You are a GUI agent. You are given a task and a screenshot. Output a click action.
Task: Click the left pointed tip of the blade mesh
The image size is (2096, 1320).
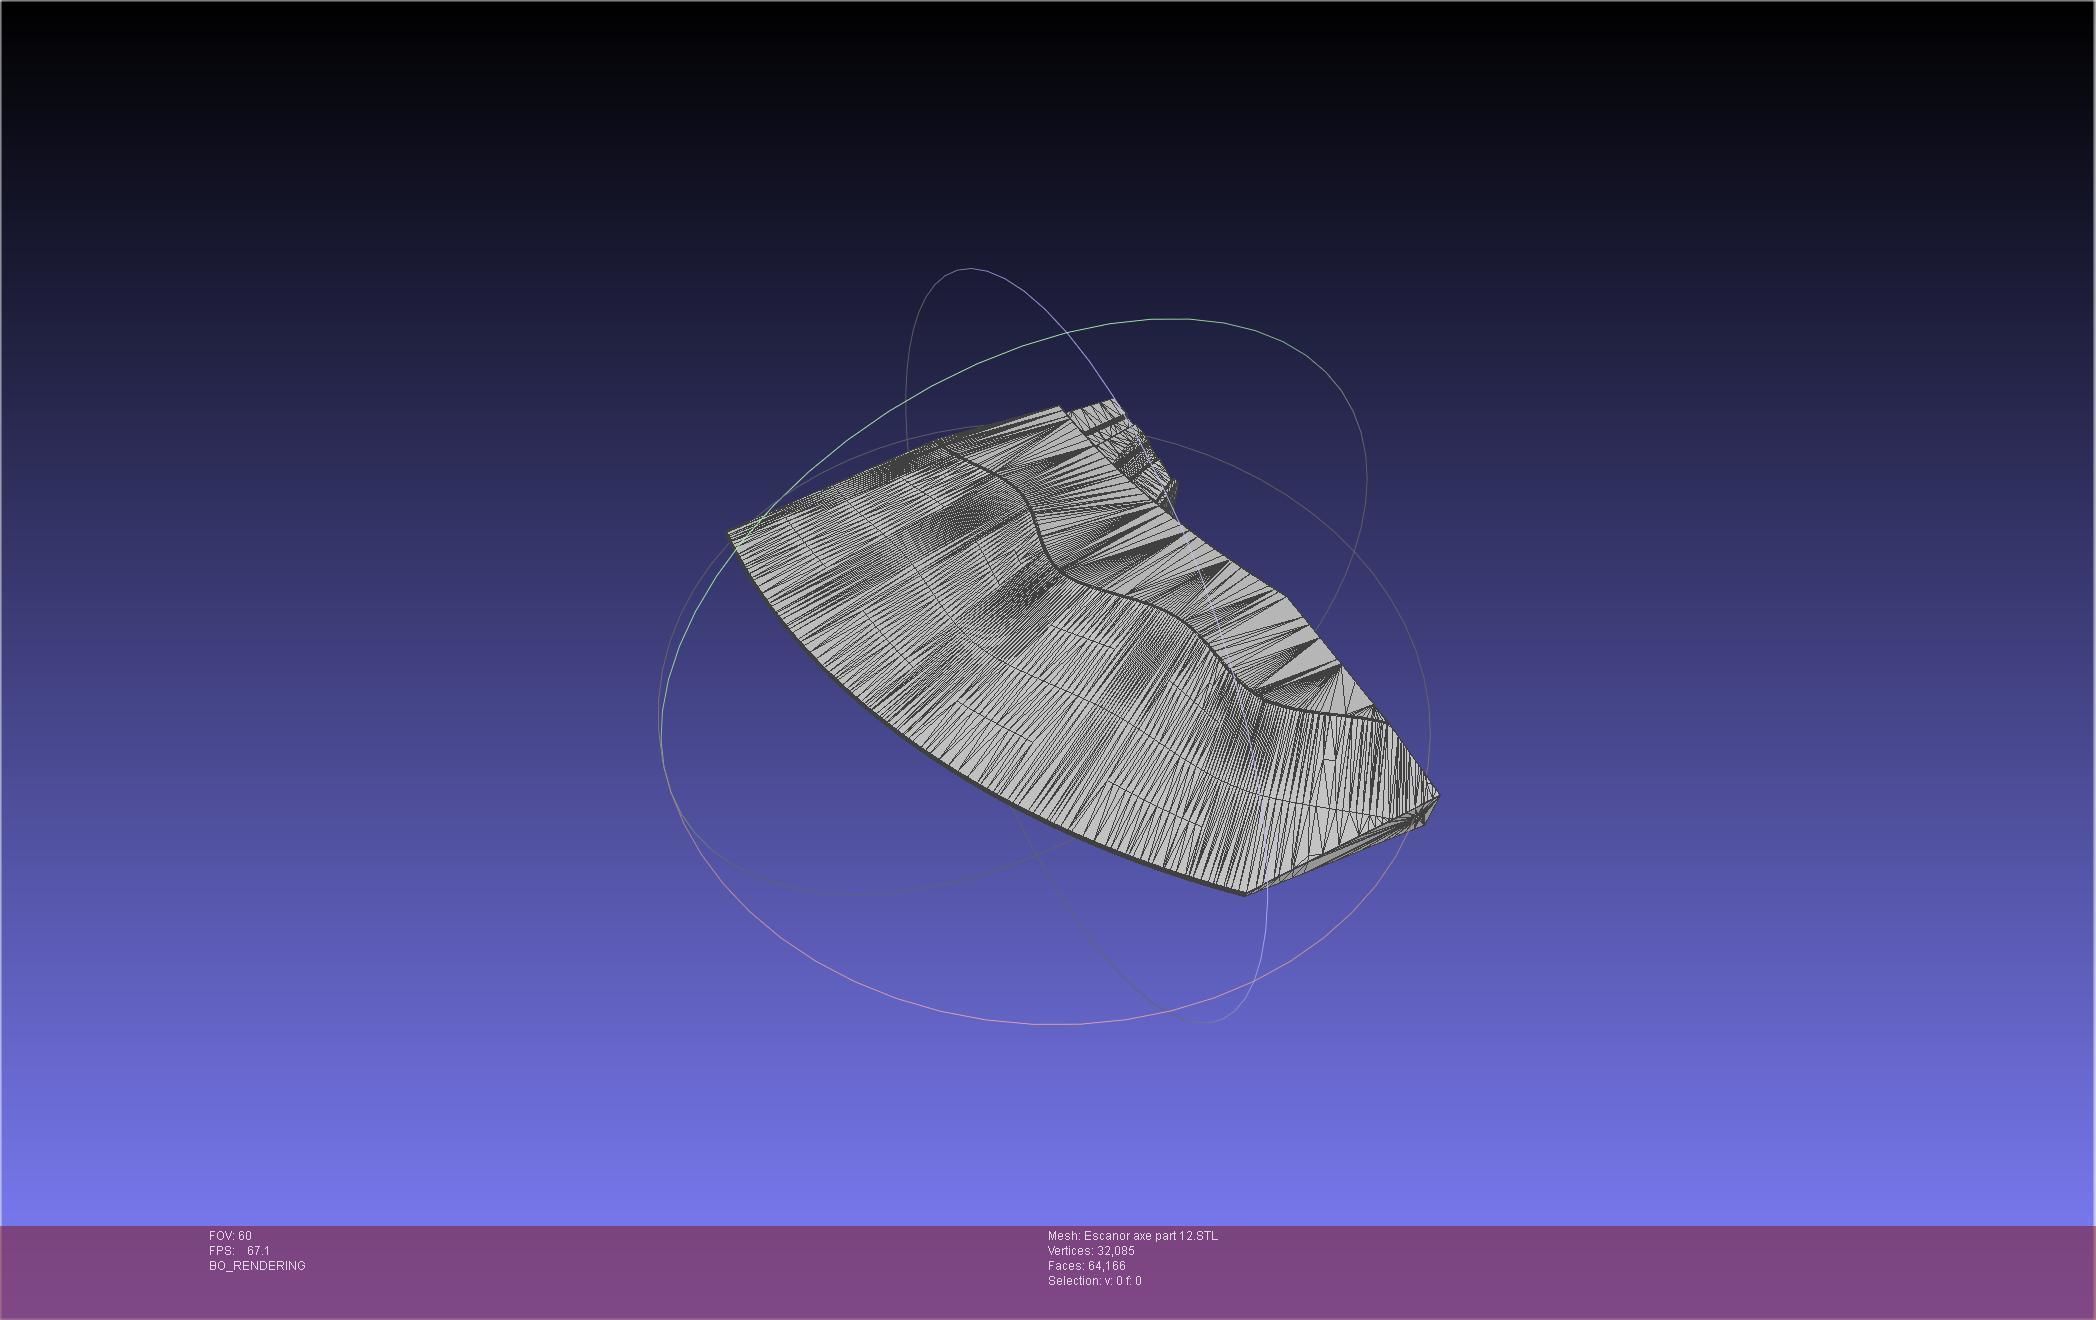731,534
